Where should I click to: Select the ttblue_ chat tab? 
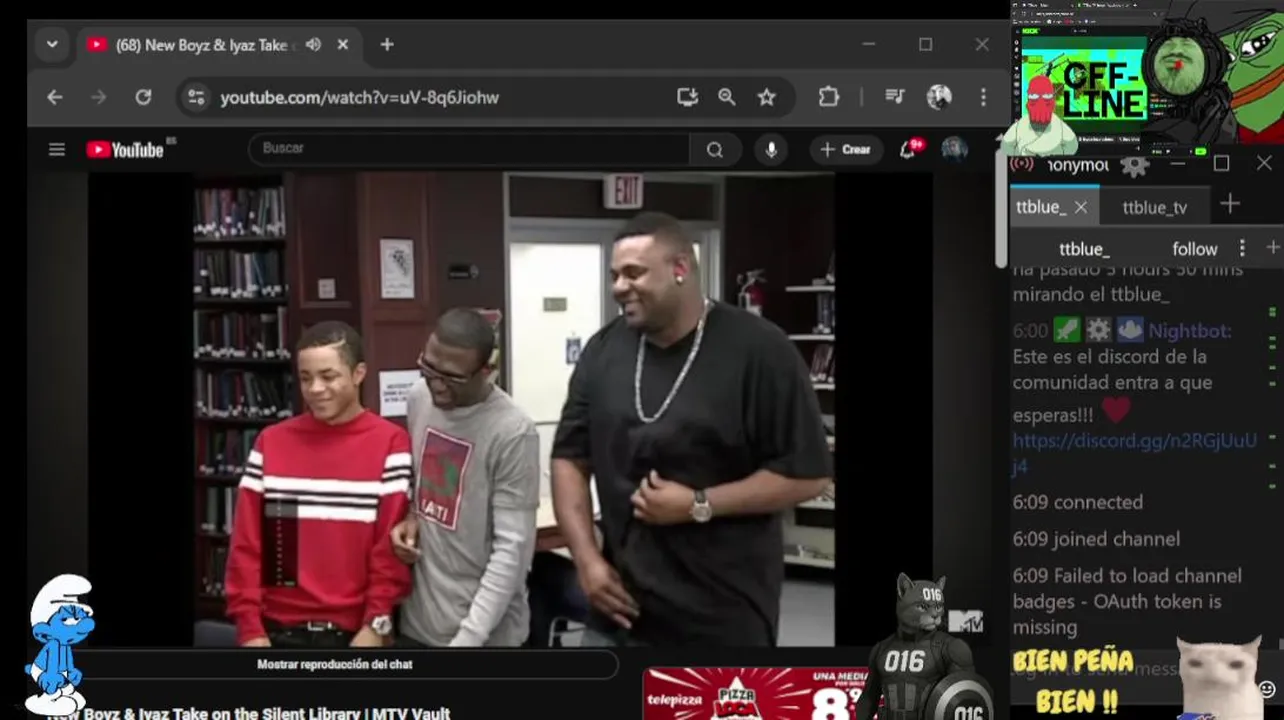tap(1041, 207)
